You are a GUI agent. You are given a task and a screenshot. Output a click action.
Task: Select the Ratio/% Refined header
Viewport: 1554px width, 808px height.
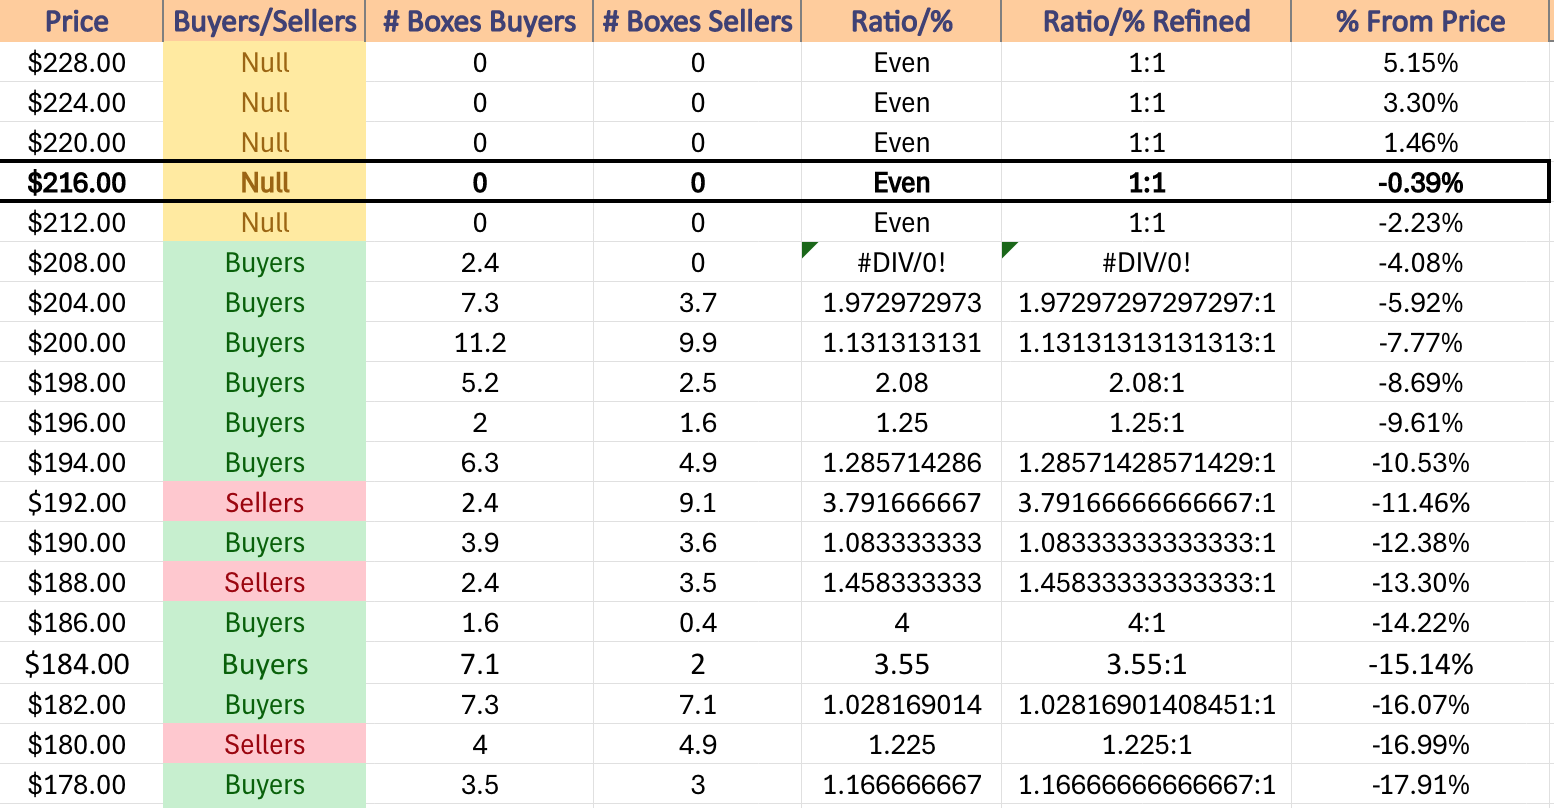tap(1147, 21)
